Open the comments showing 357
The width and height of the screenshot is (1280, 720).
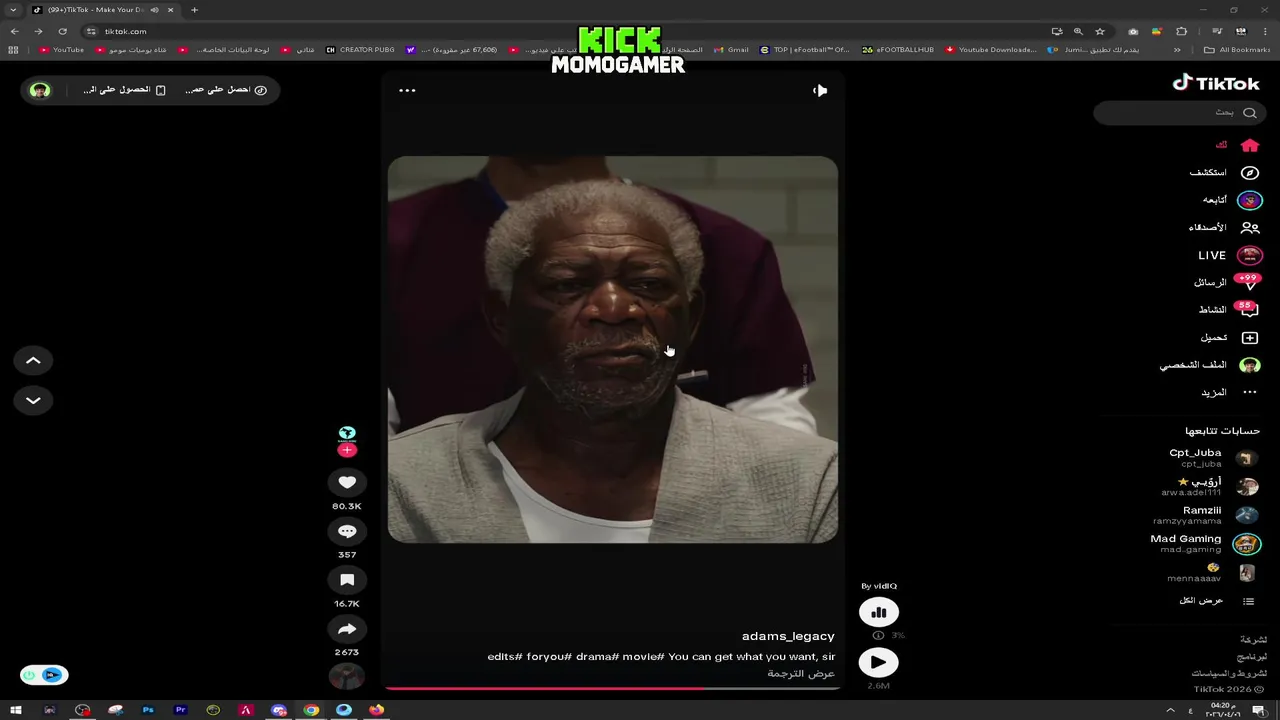(347, 531)
